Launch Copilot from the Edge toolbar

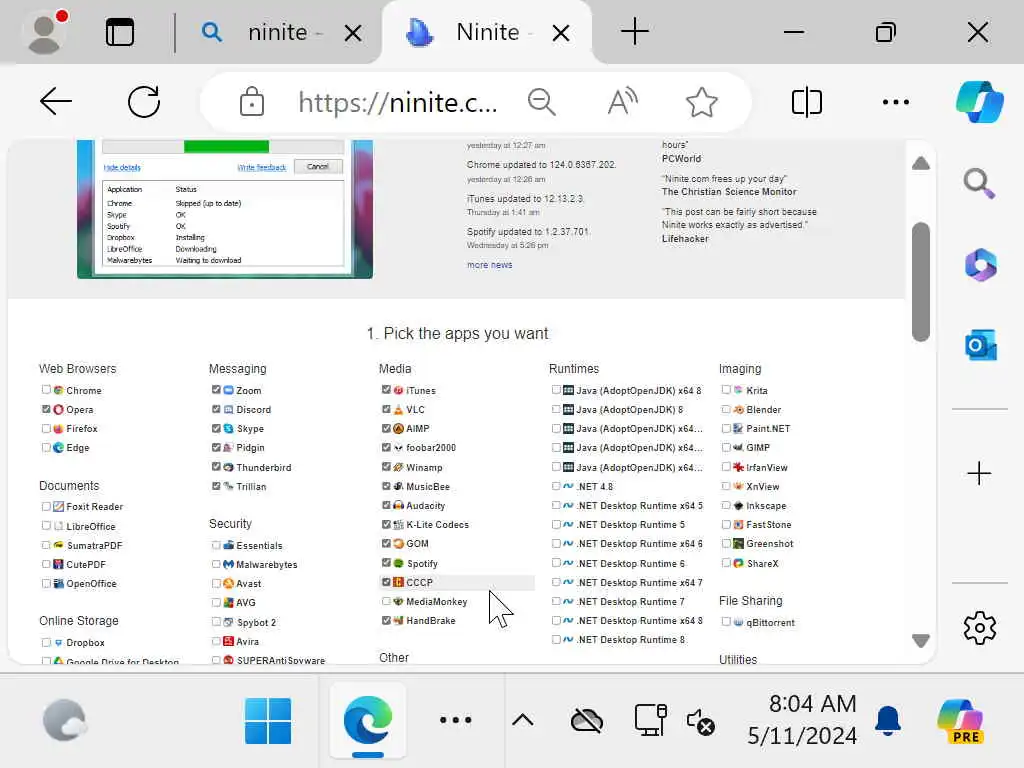980,102
